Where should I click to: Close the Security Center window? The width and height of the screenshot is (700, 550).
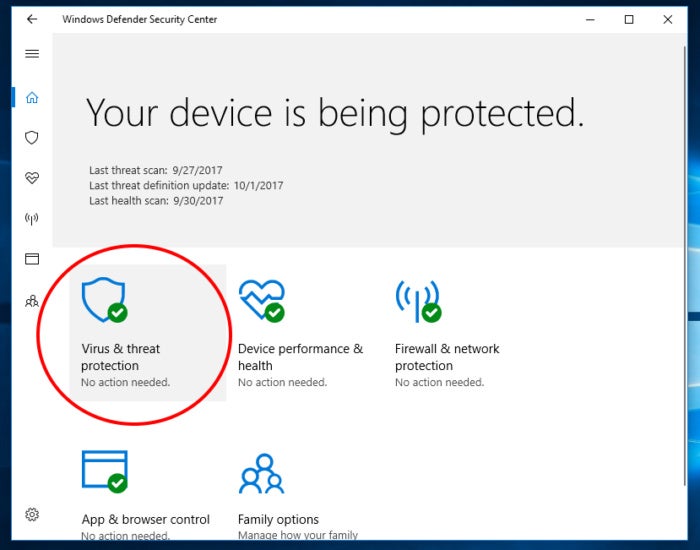[x=668, y=19]
